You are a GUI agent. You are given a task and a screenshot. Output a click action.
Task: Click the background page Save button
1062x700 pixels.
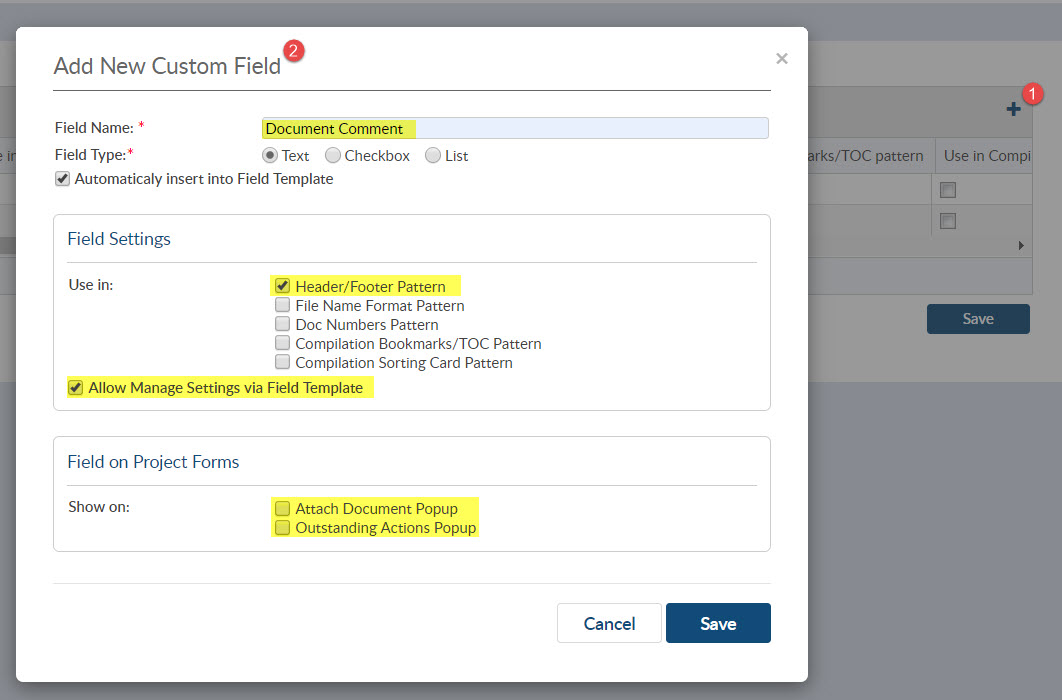pos(977,319)
